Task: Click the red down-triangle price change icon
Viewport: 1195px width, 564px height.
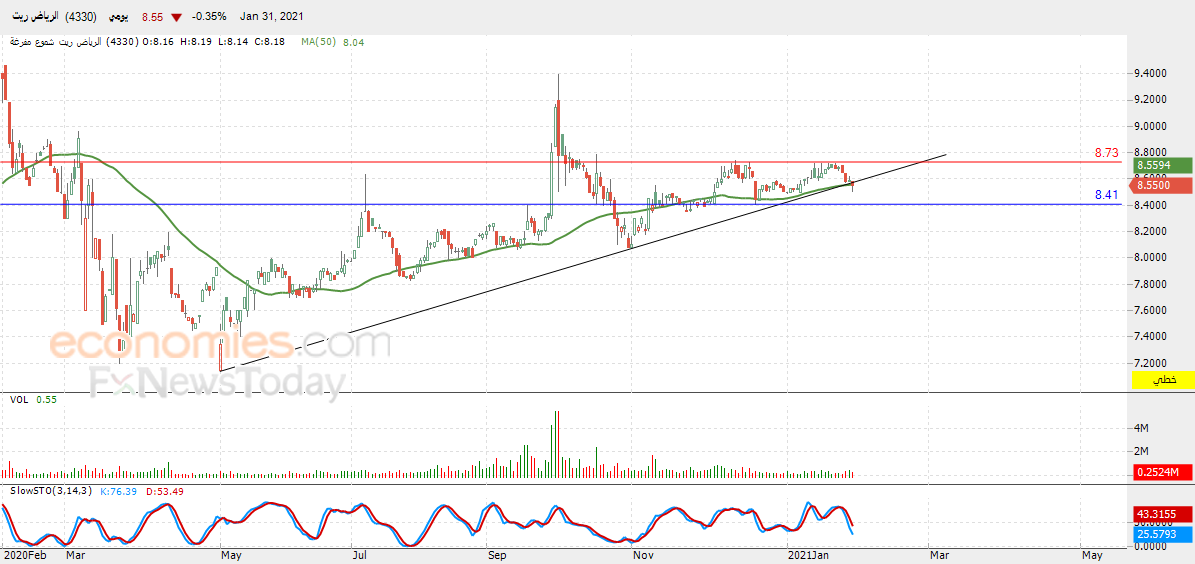Action: 177,17
